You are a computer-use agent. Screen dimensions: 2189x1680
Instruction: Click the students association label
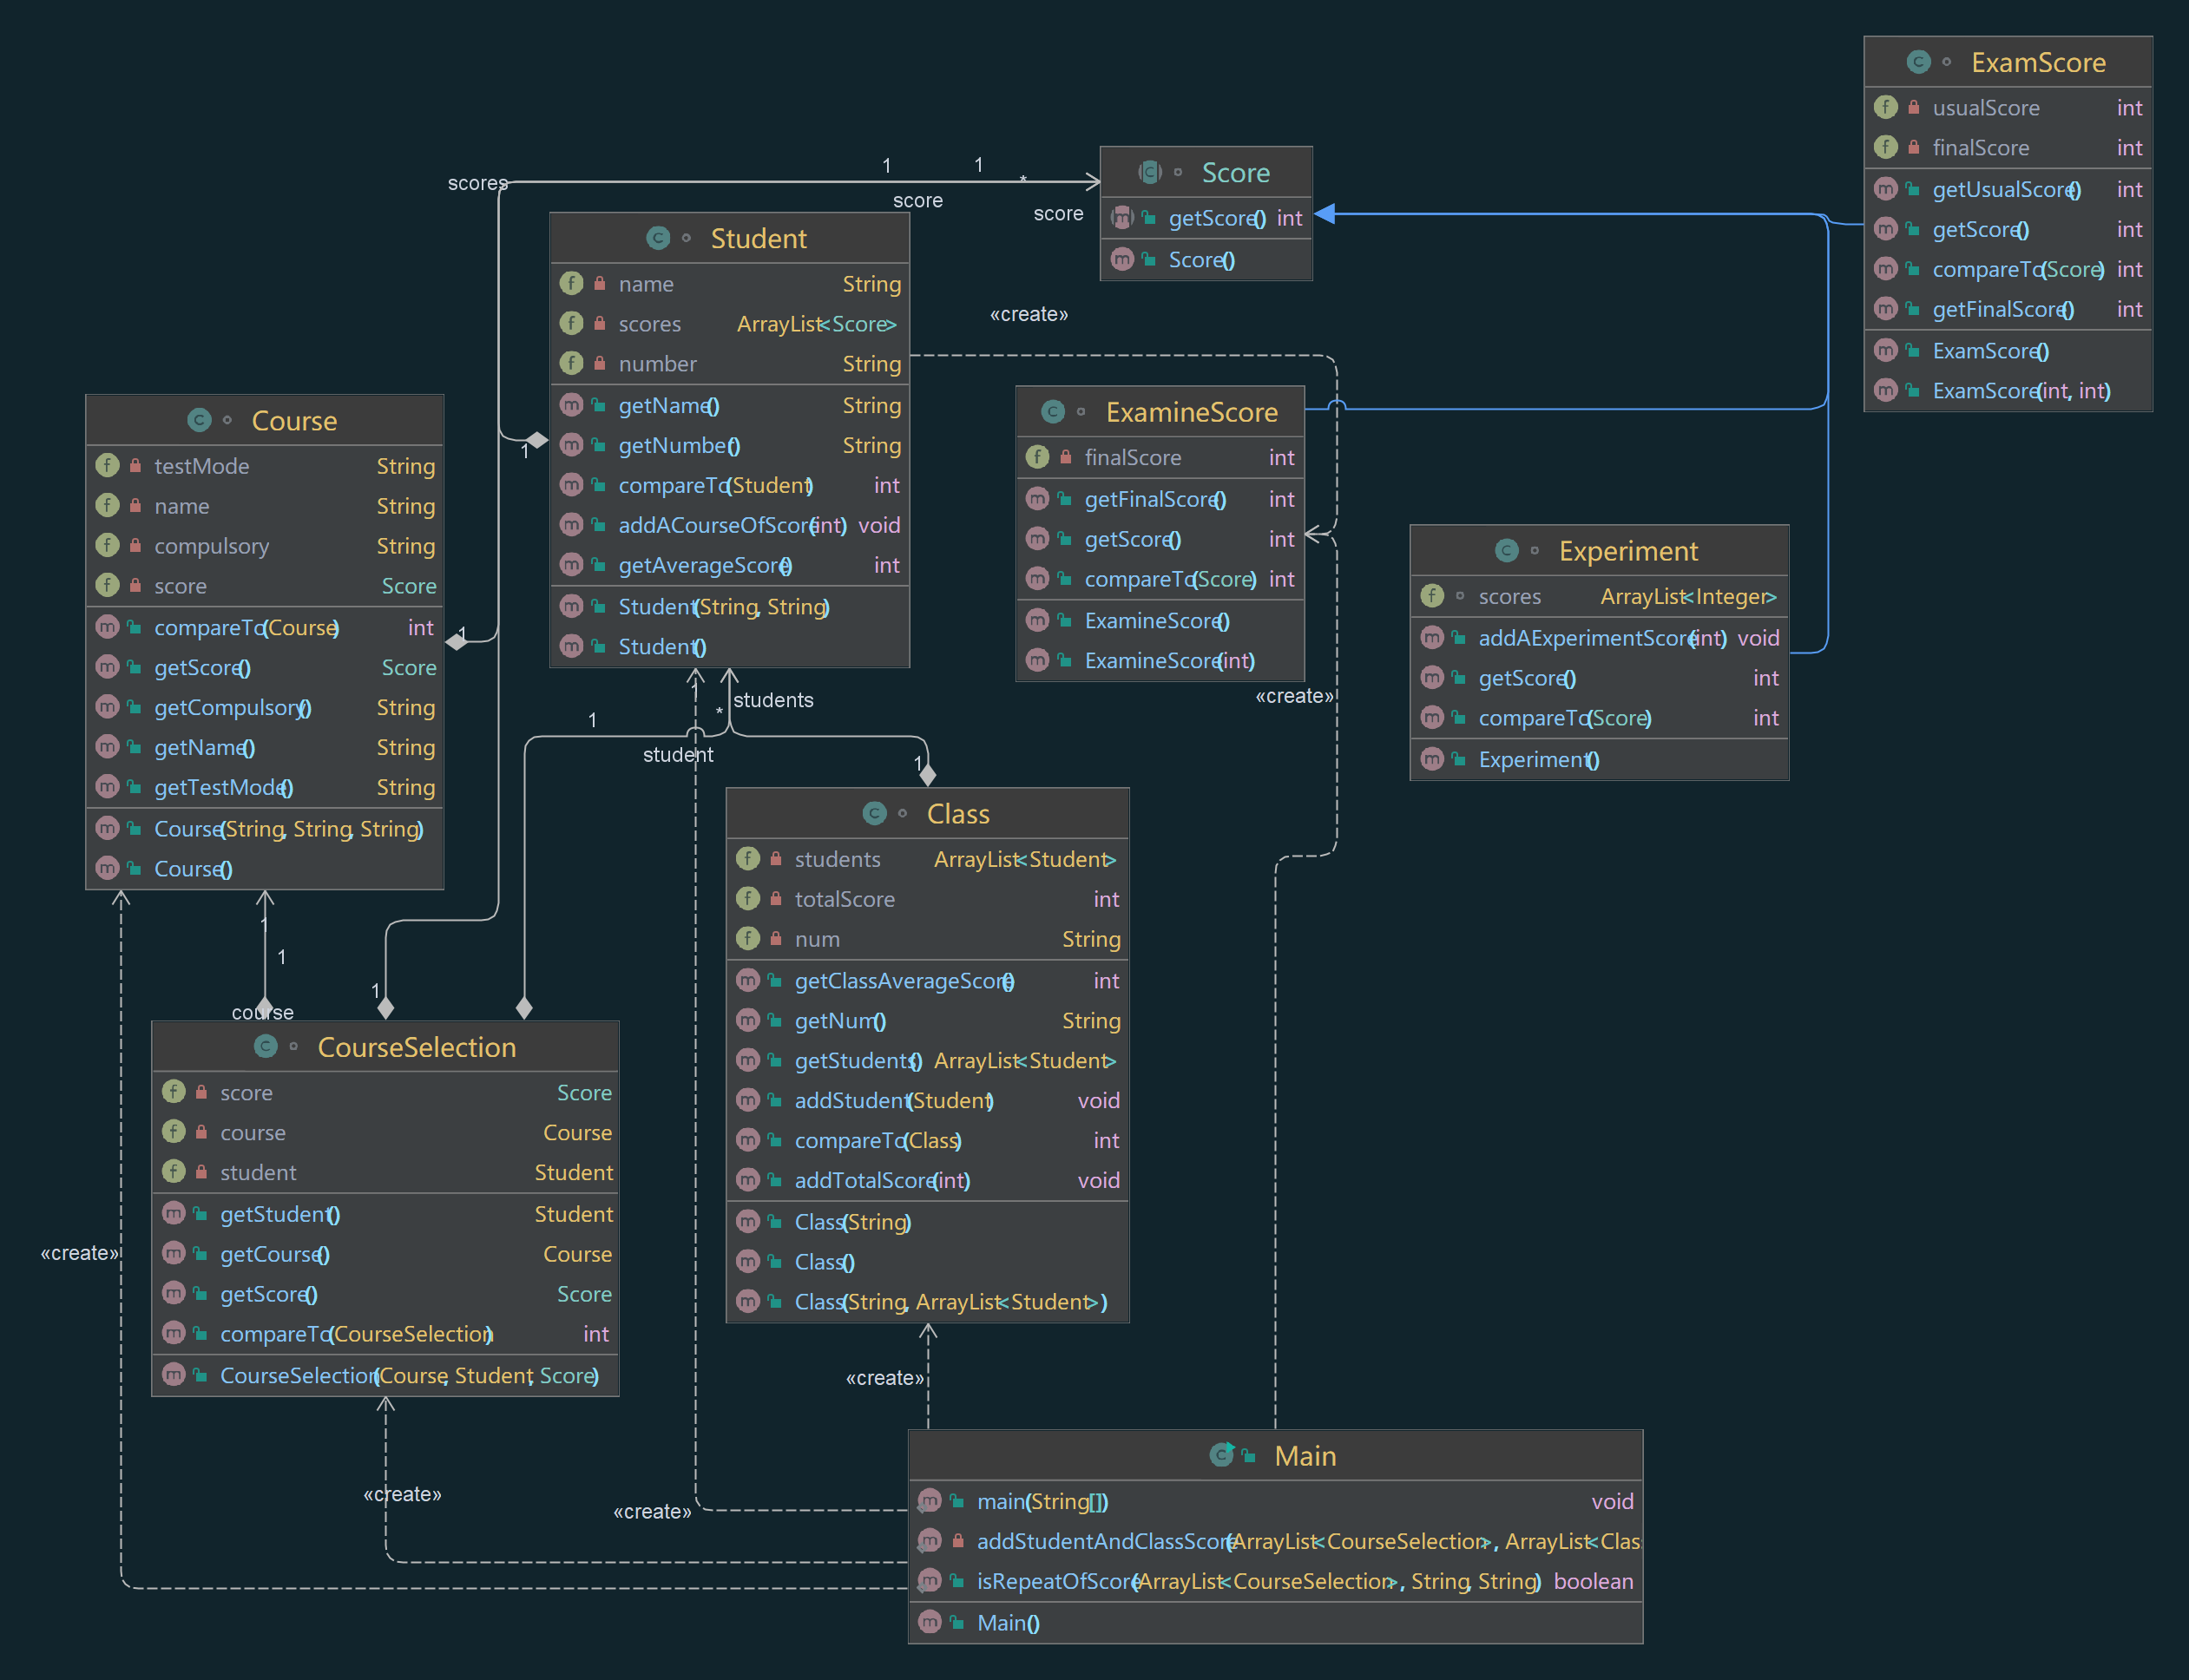(773, 700)
